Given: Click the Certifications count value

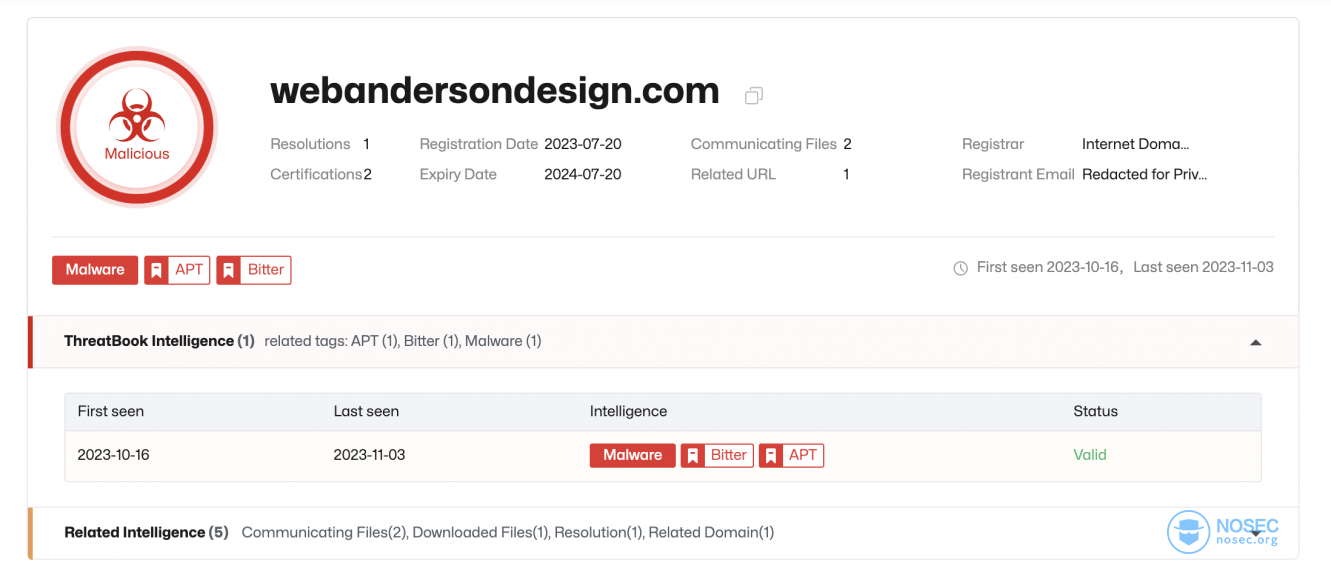Looking at the screenshot, I should tap(367, 174).
